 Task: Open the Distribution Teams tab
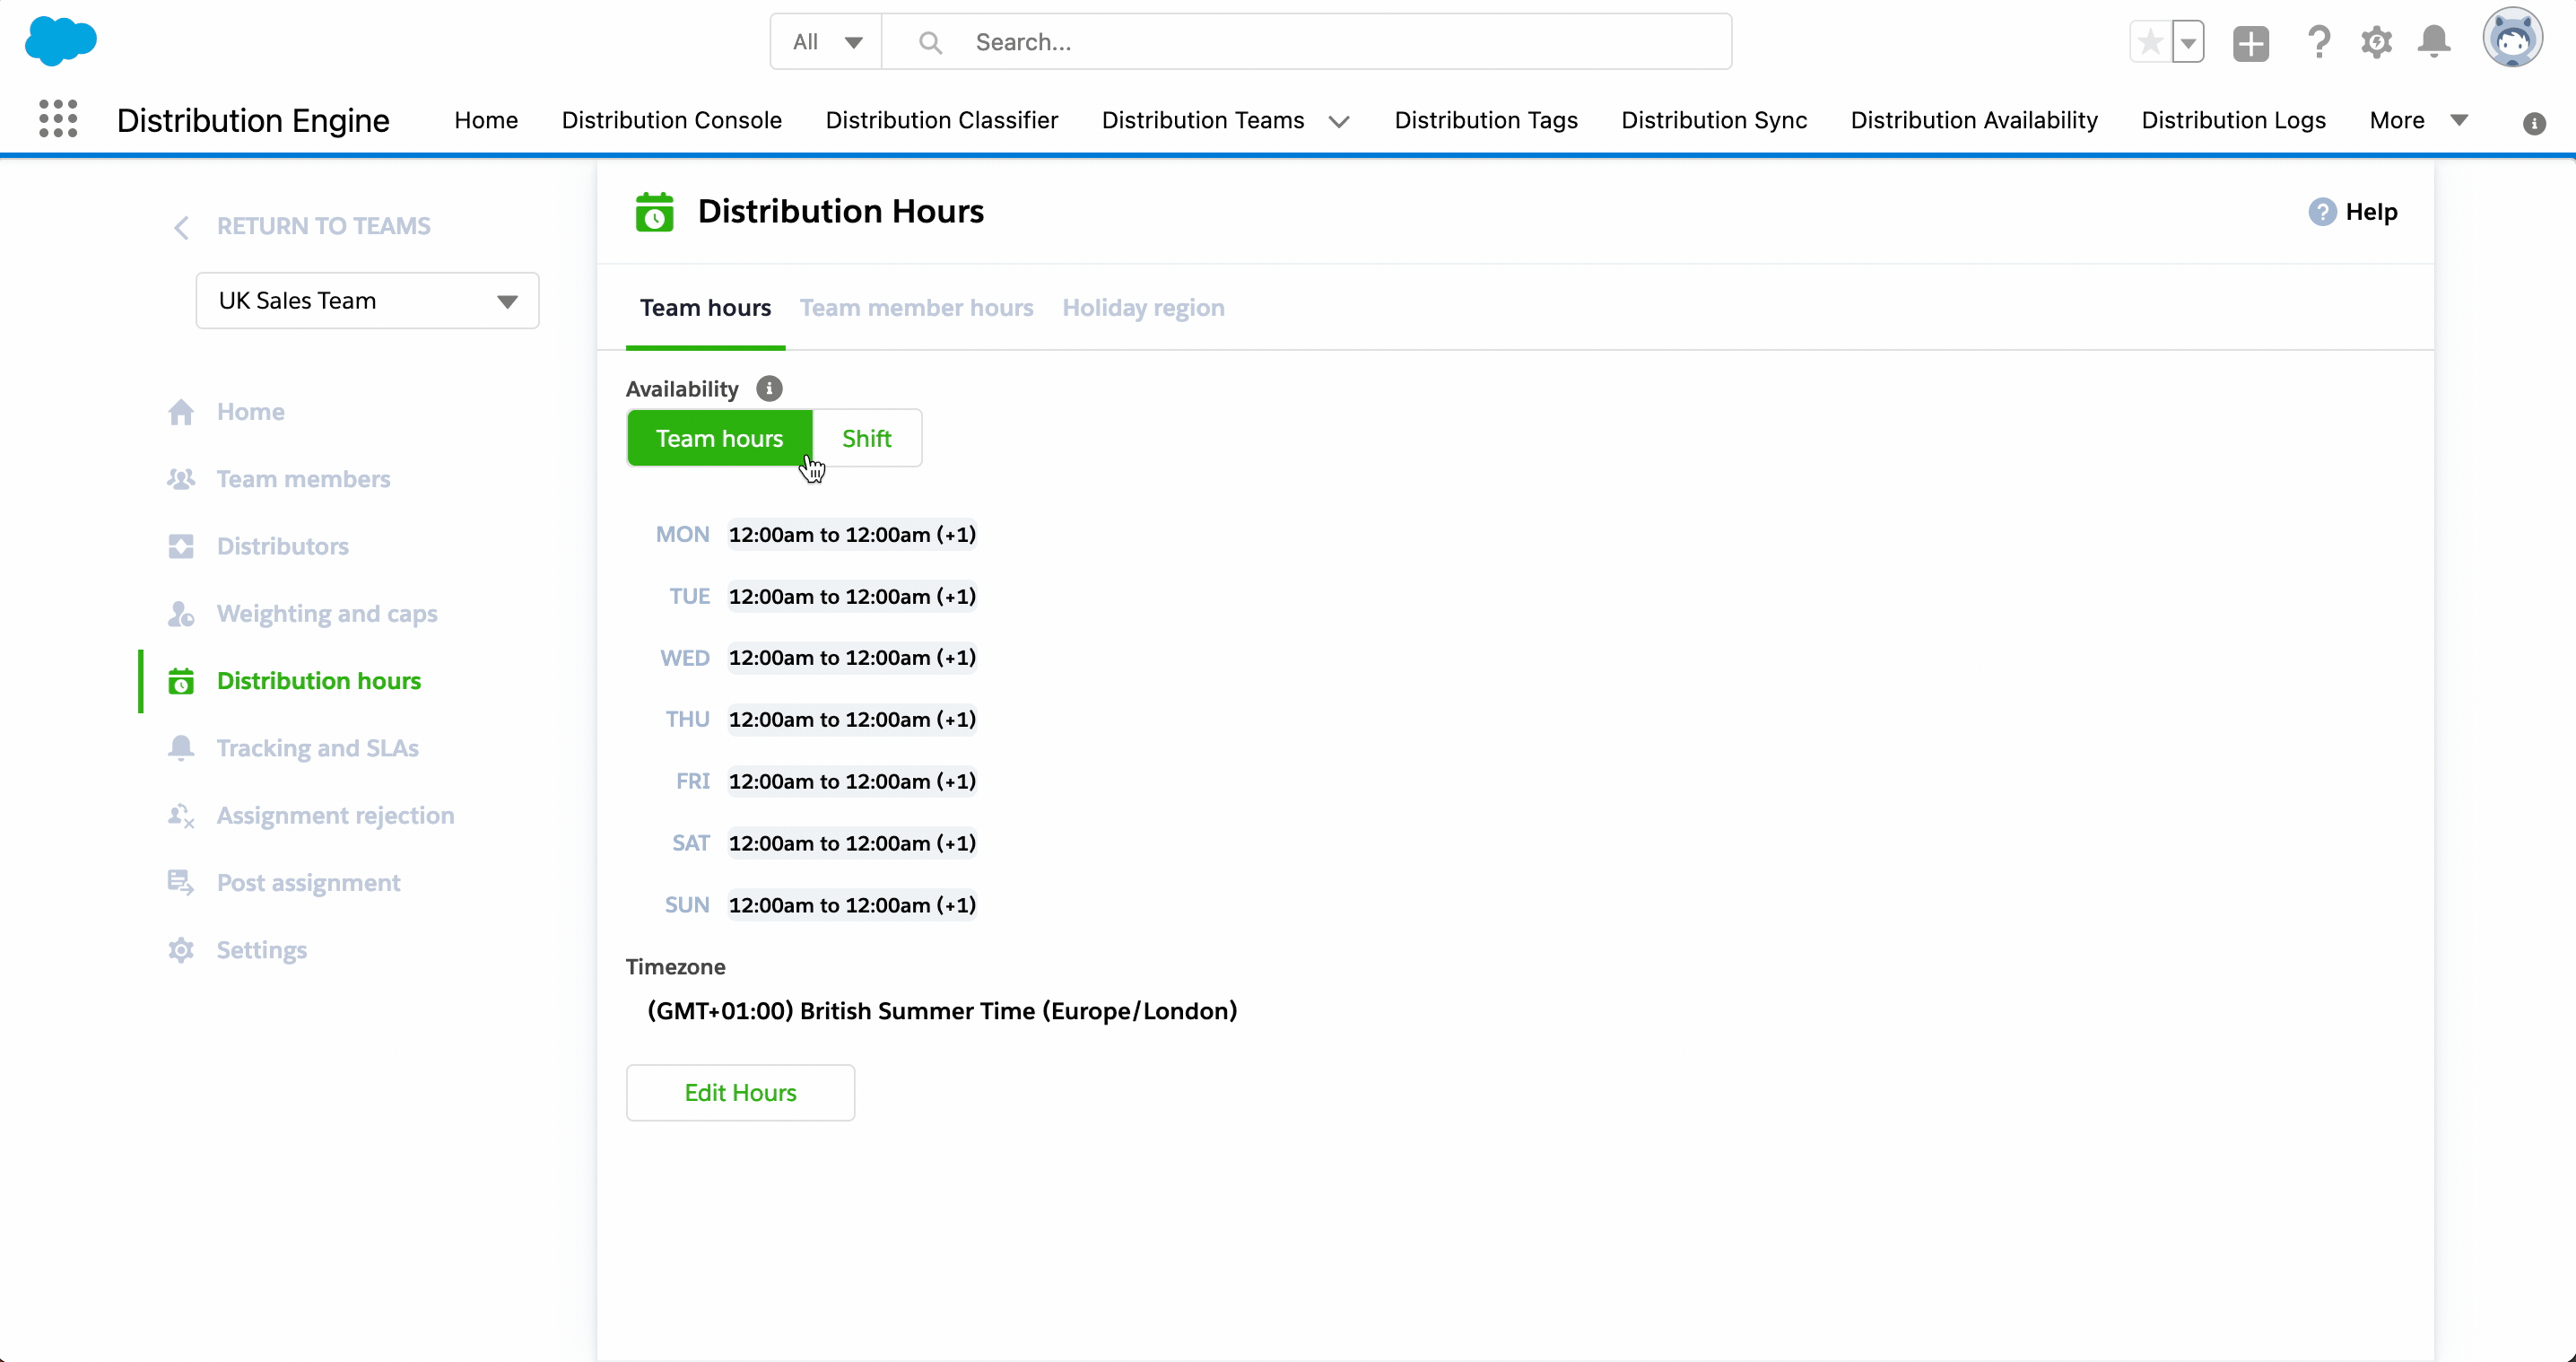[x=1202, y=120]
